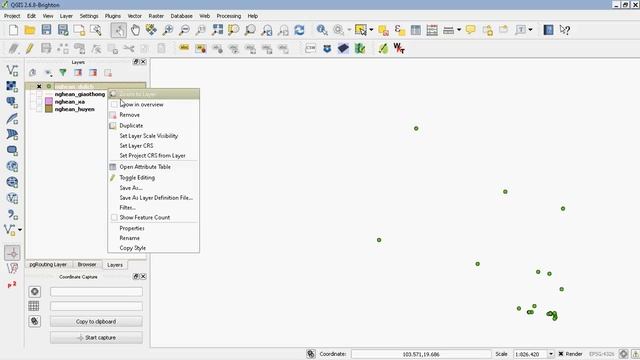Click the add vector layer sidebar icon
The height and width of the screenshot is (360, 640).
(x=12, y=70)
